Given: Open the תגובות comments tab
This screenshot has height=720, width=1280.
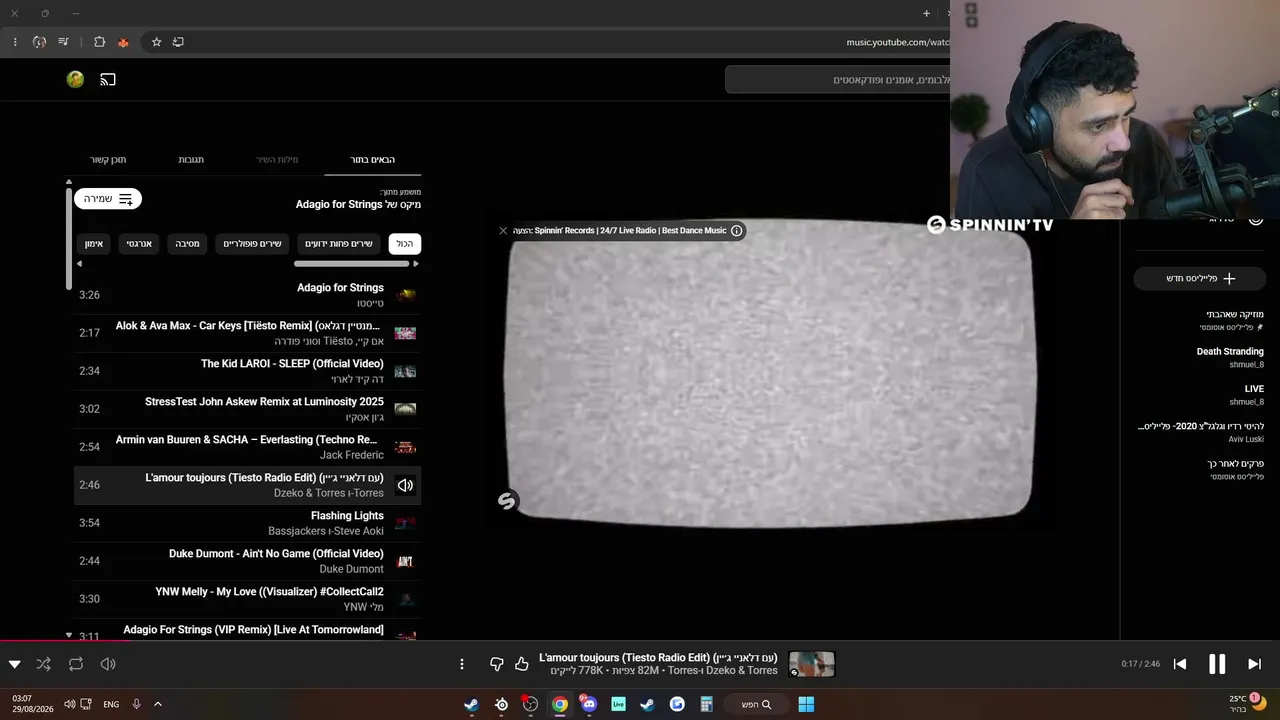Looking at the screenshot, I should 191,160.
